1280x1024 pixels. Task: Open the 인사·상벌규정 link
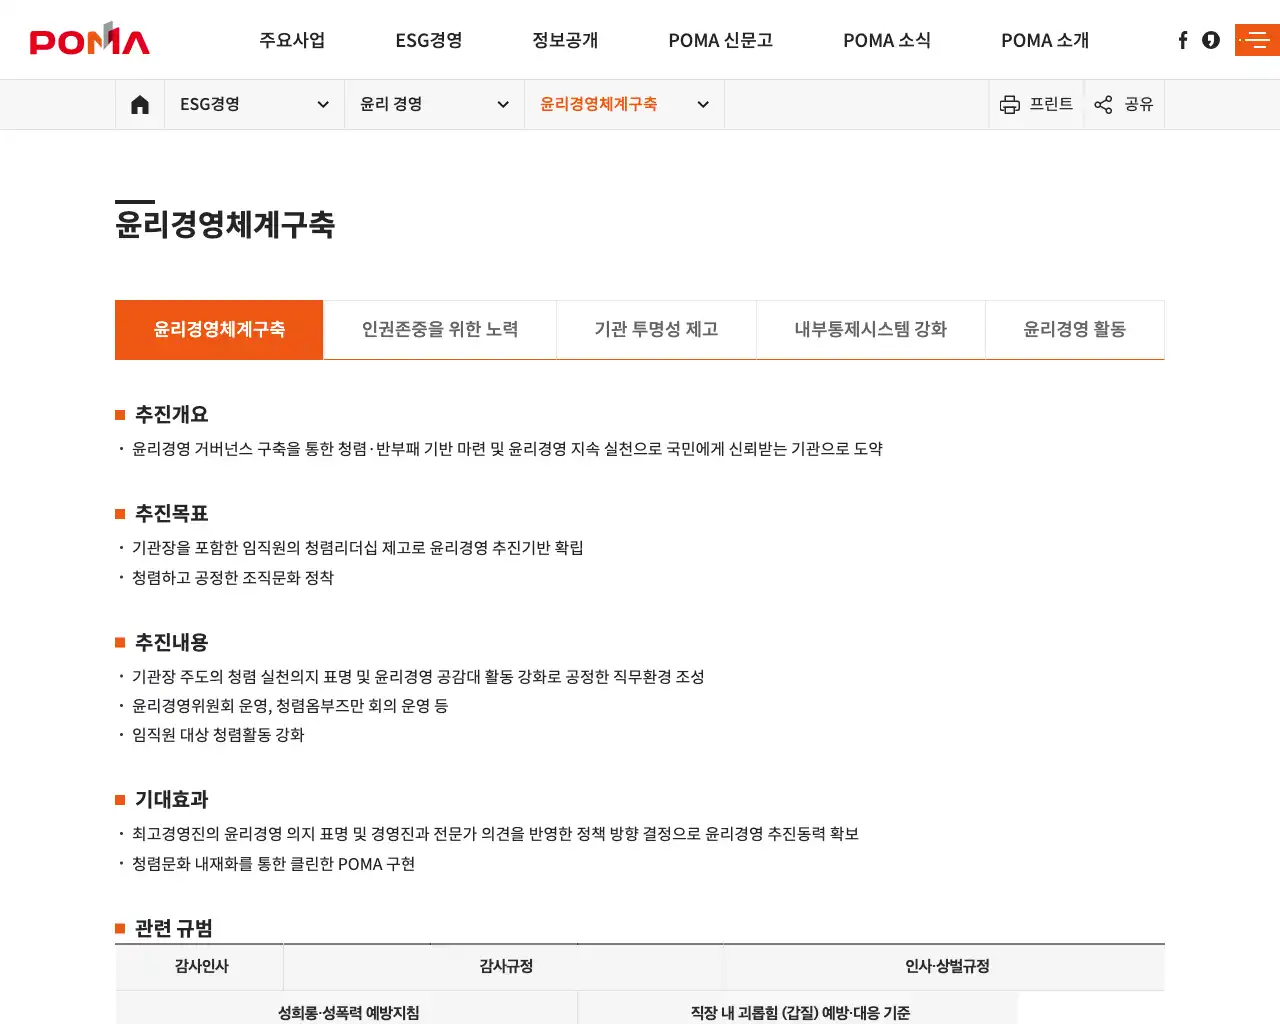point(946,966)
